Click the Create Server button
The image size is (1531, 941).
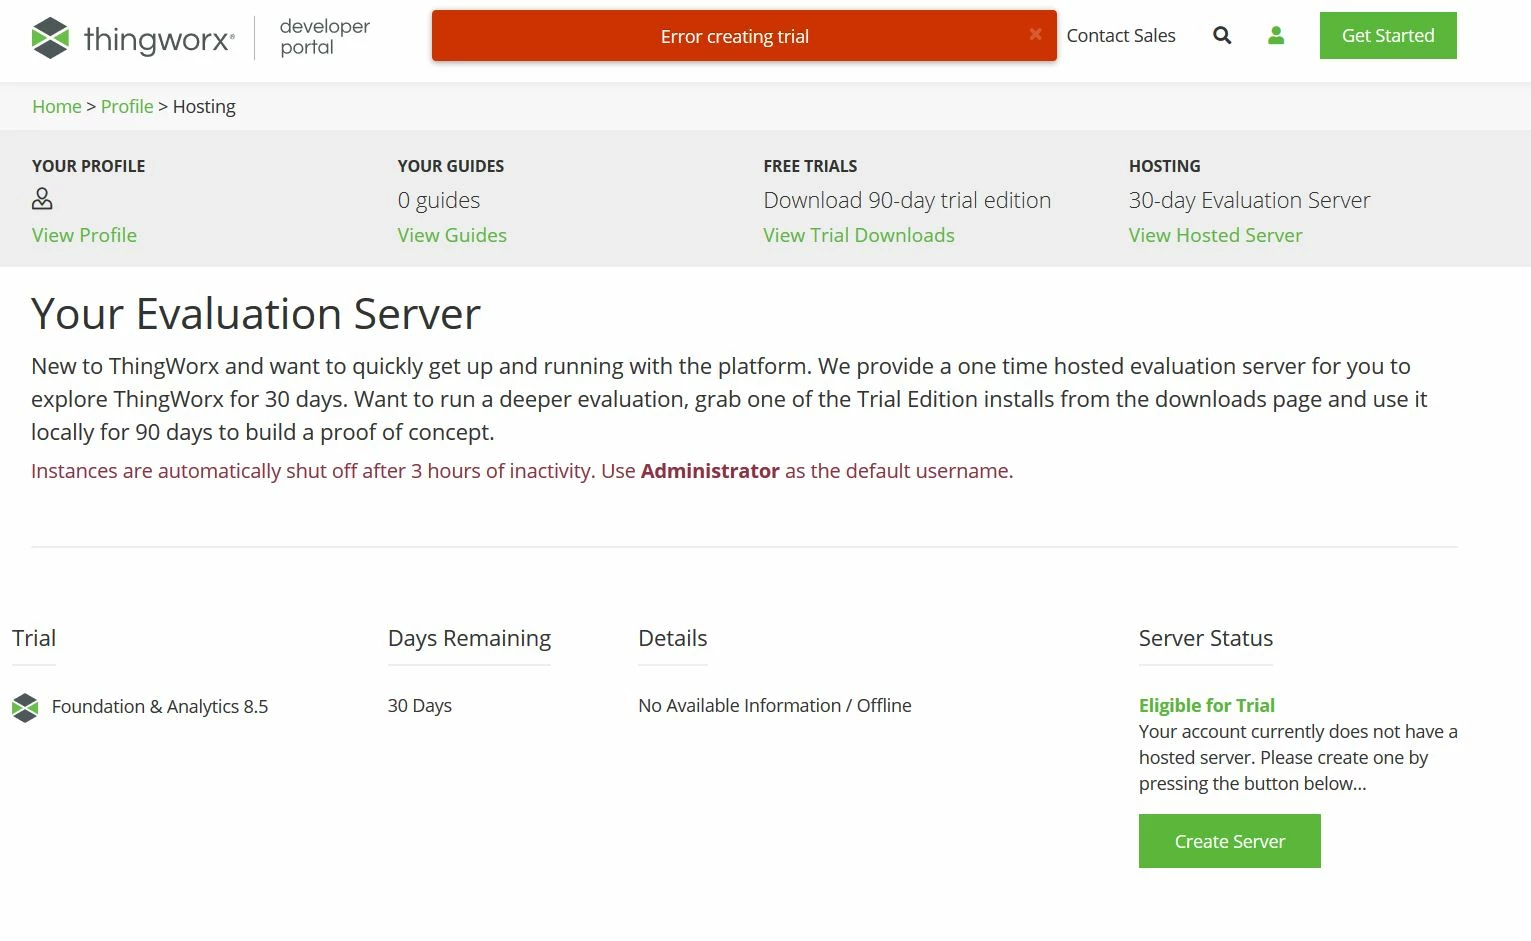point(1230,841)
